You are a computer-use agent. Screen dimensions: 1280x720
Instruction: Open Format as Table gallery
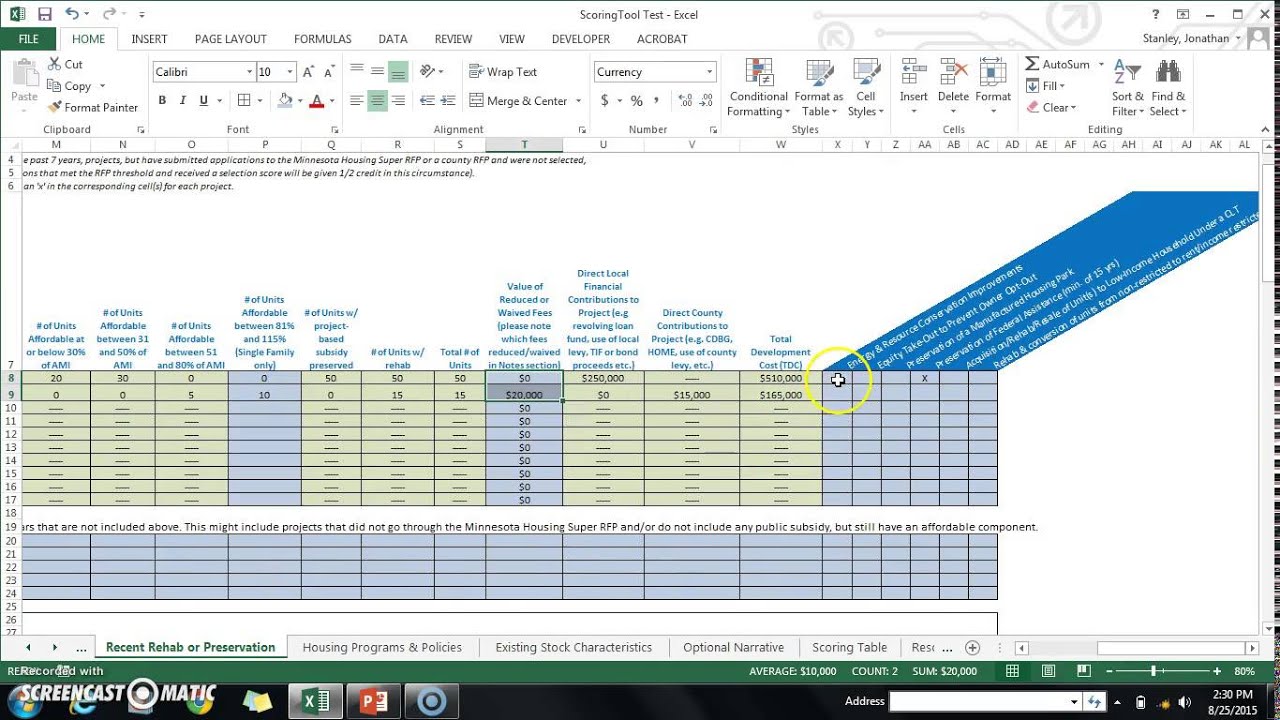tap(819, 88)
